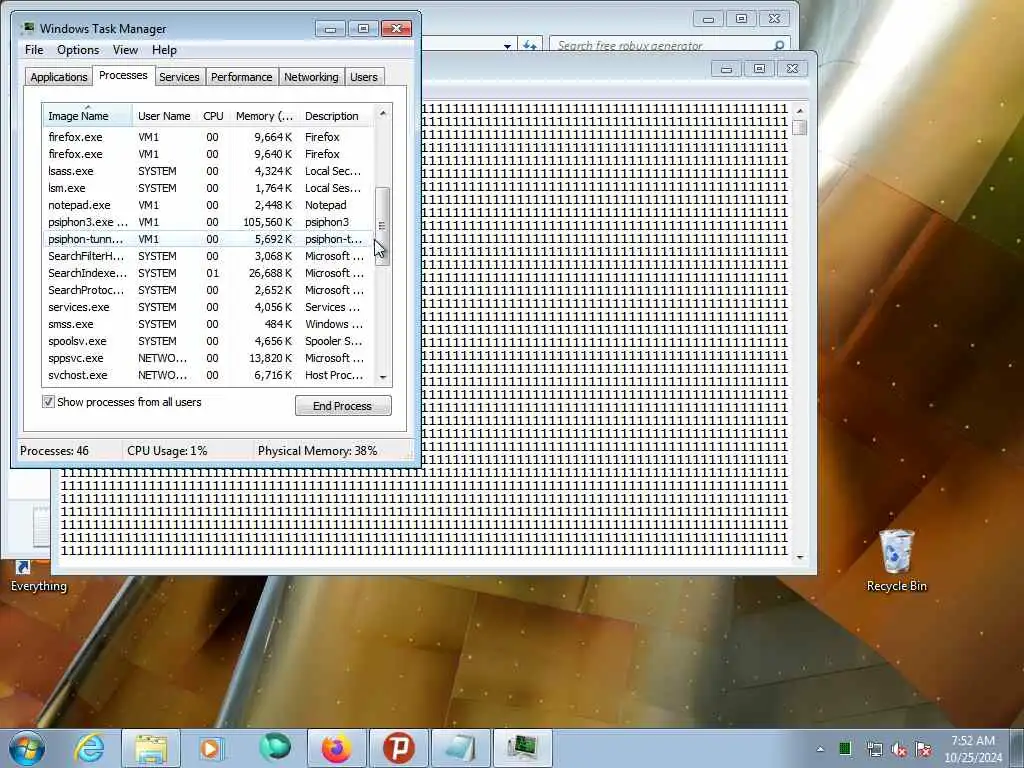Select the sppsvc.exe process row
The width and height of the screenshot is (1024, 768).
point(209,358)
